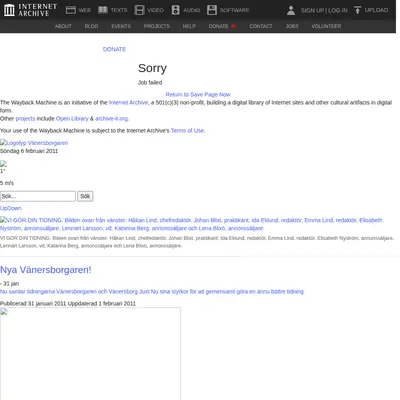Open the Blog menu item

pyautogui.click(x=91, y=26)
